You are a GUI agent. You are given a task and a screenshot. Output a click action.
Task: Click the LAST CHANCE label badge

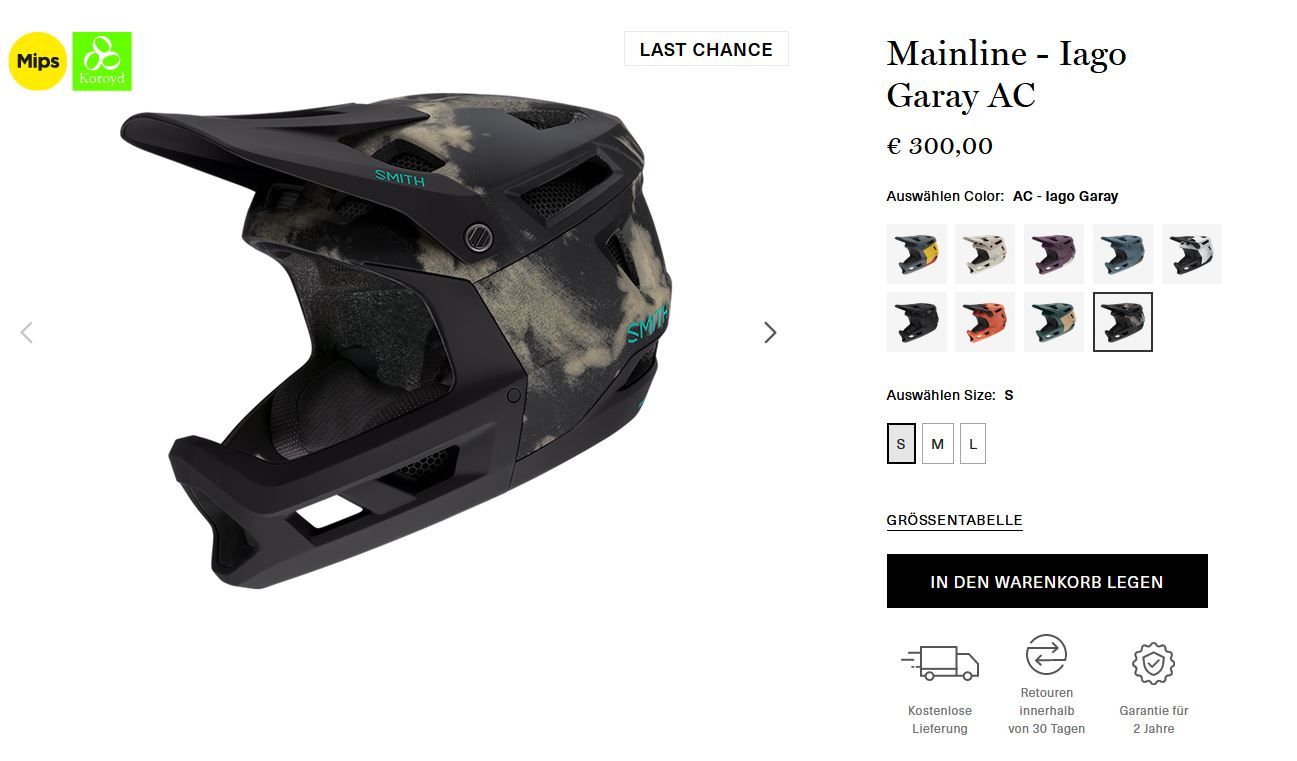[706, 49]
